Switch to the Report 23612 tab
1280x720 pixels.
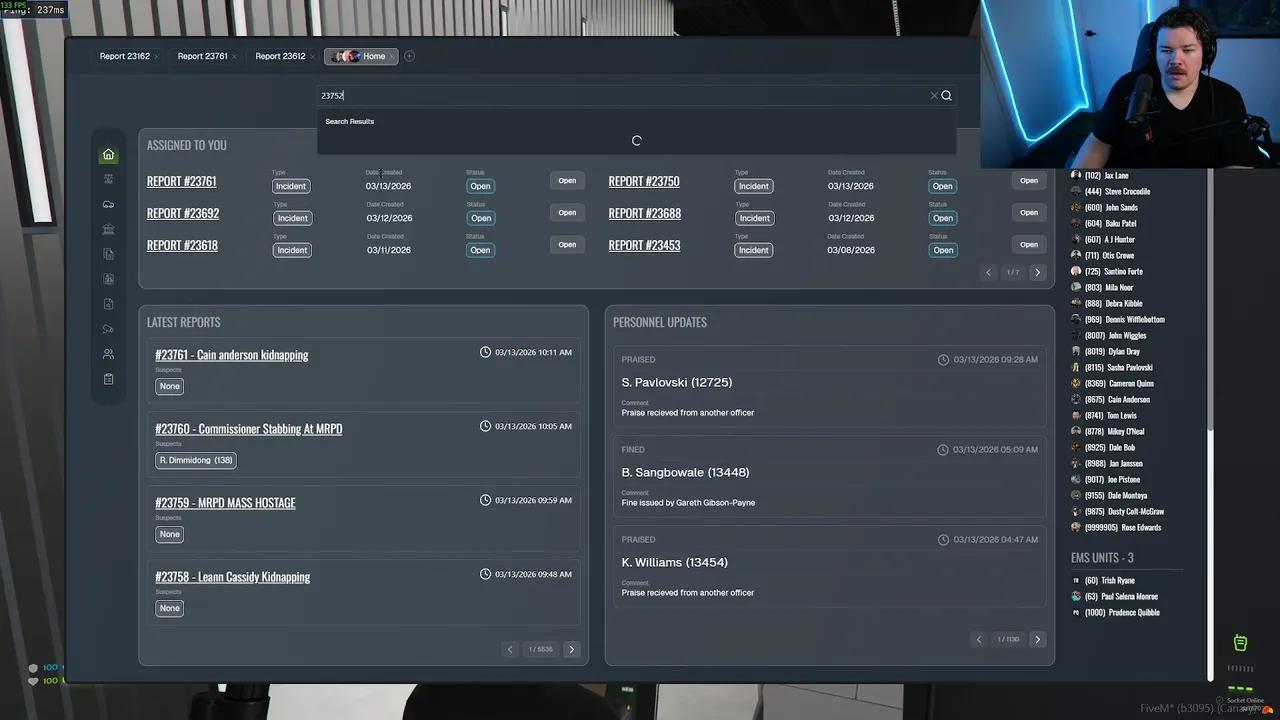(x=280, y=56)
